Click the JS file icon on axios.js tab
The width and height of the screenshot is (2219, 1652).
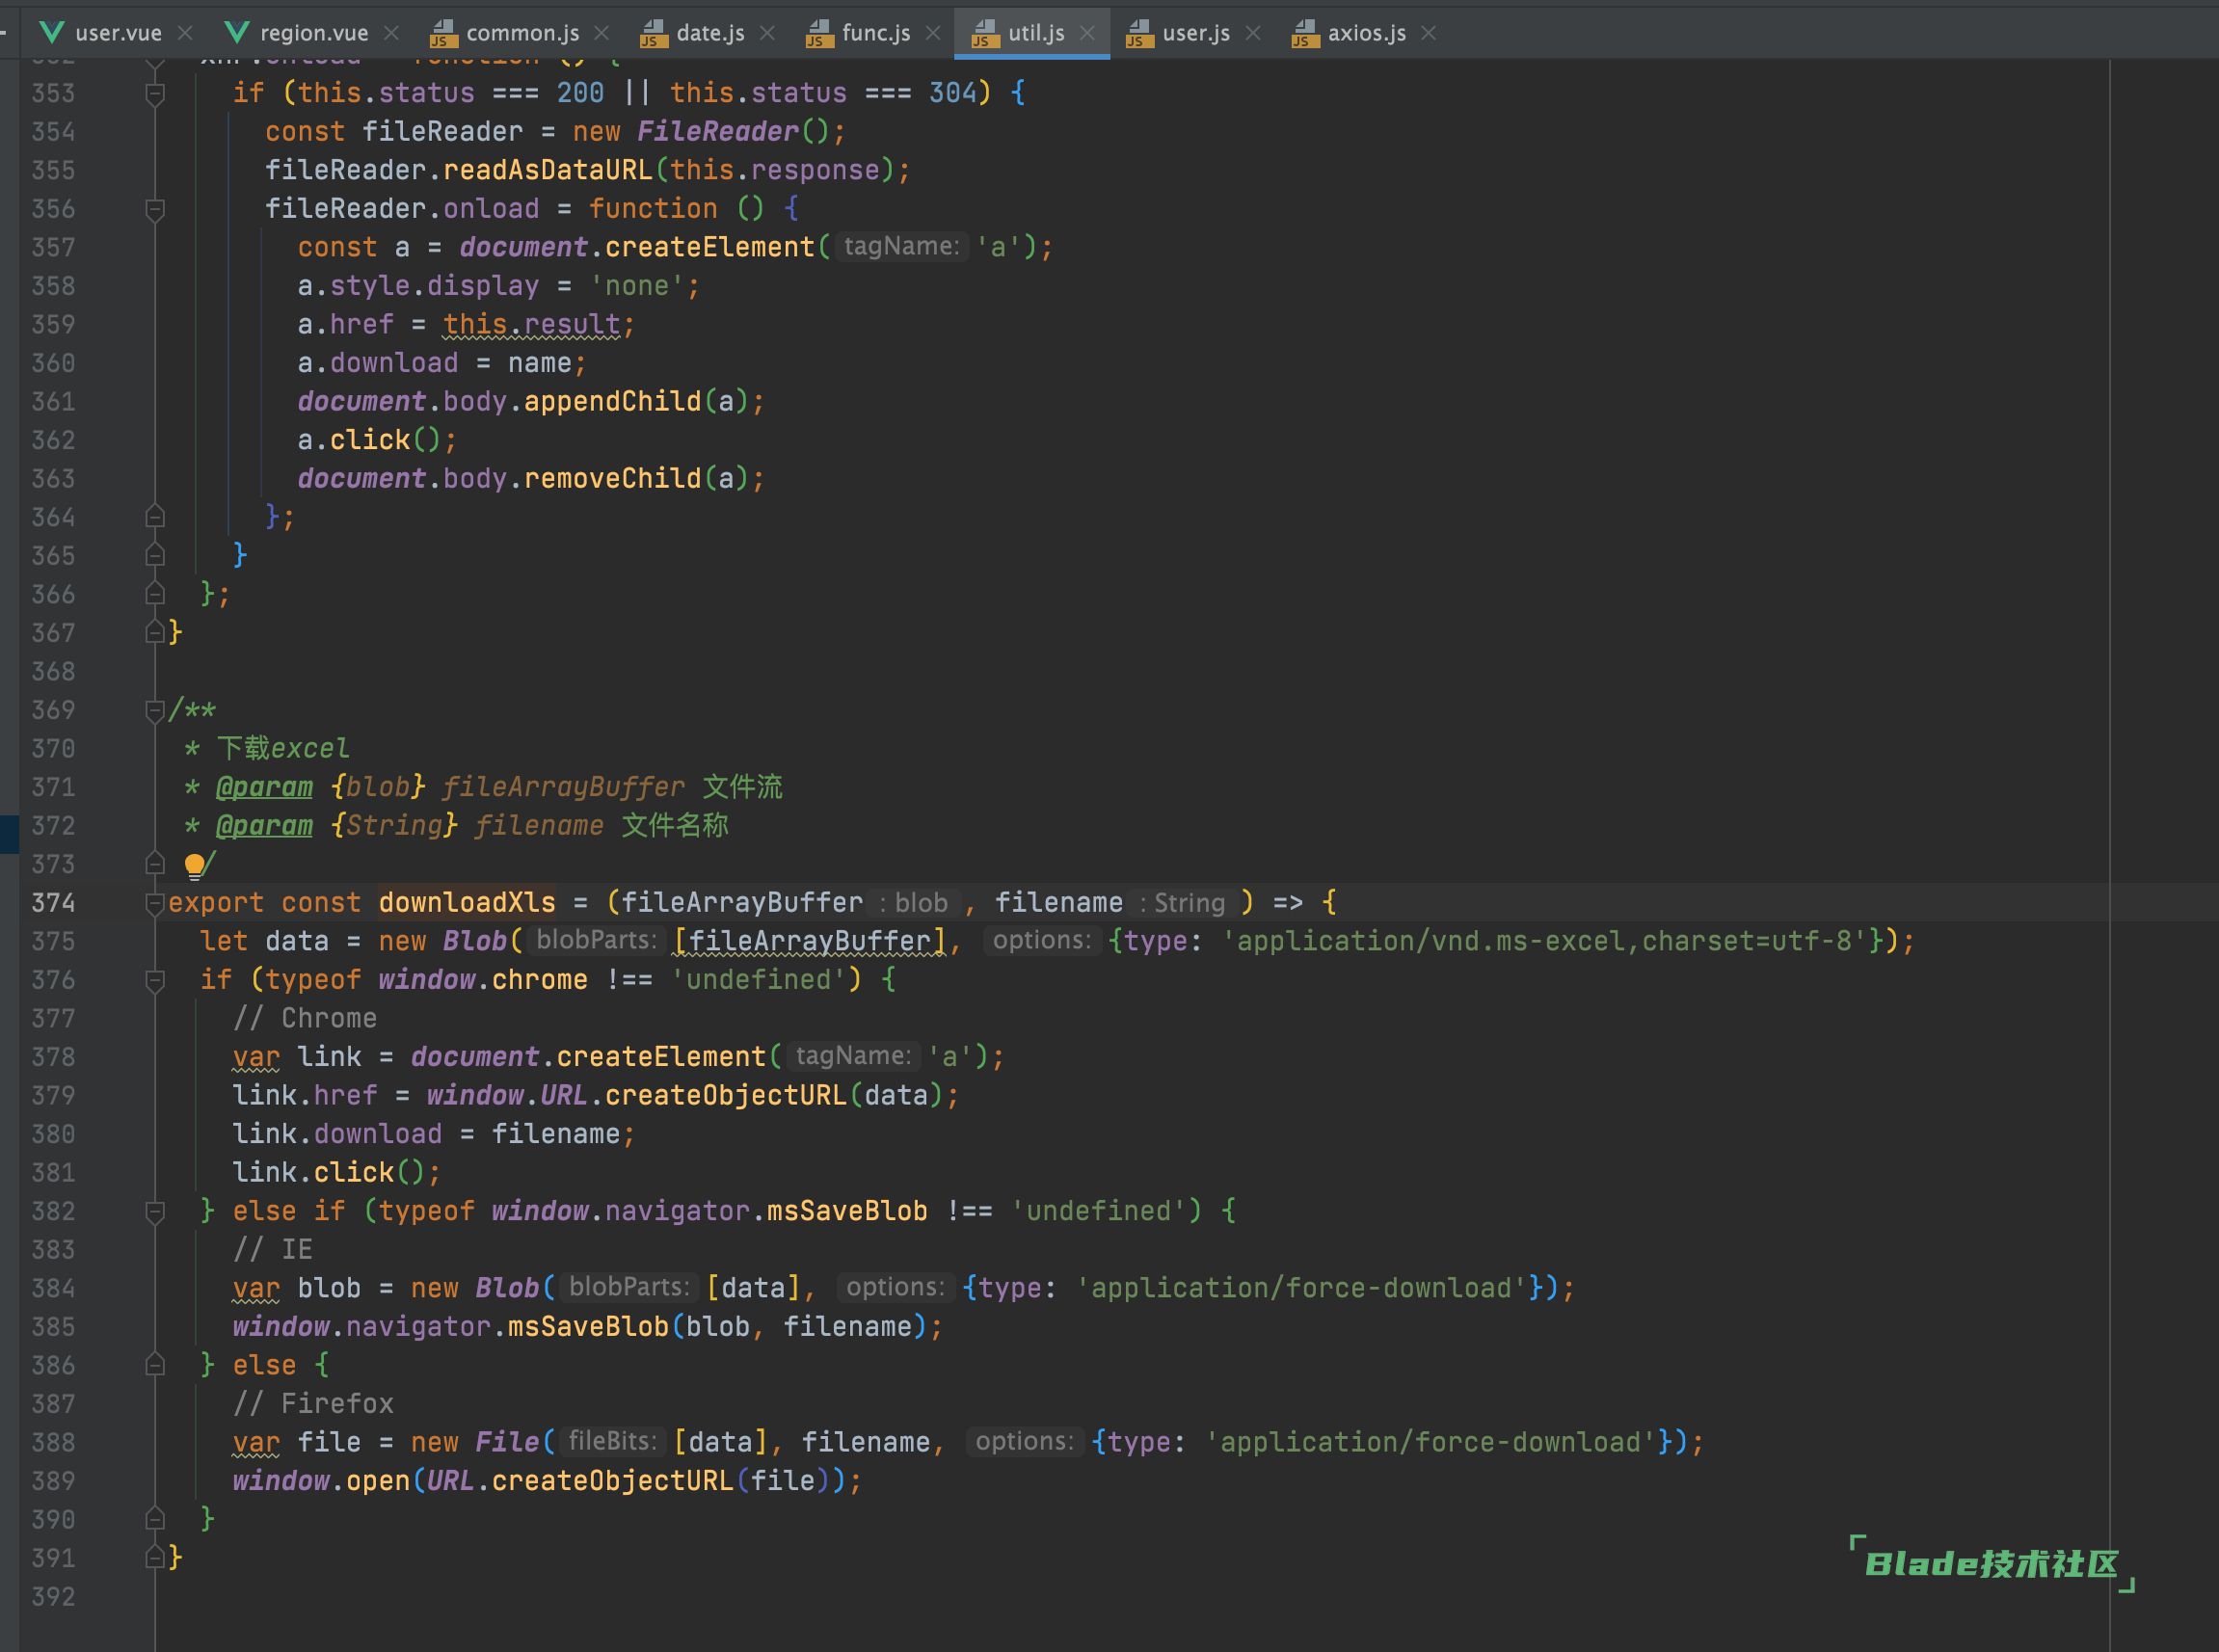pos(1305,34)
